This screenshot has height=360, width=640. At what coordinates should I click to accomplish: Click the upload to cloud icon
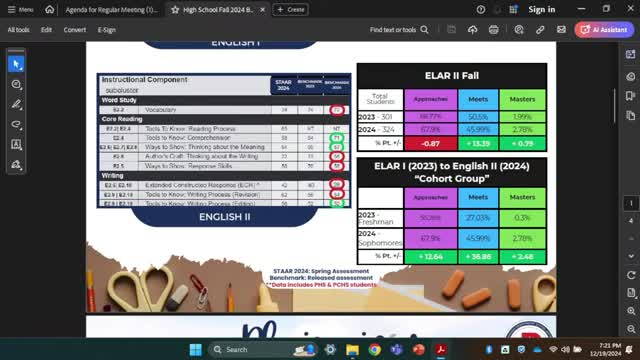pos(472,30)
